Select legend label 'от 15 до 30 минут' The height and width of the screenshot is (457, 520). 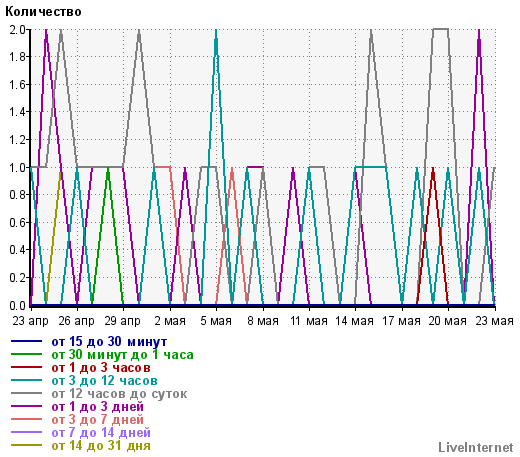click(x=109, y=342)
